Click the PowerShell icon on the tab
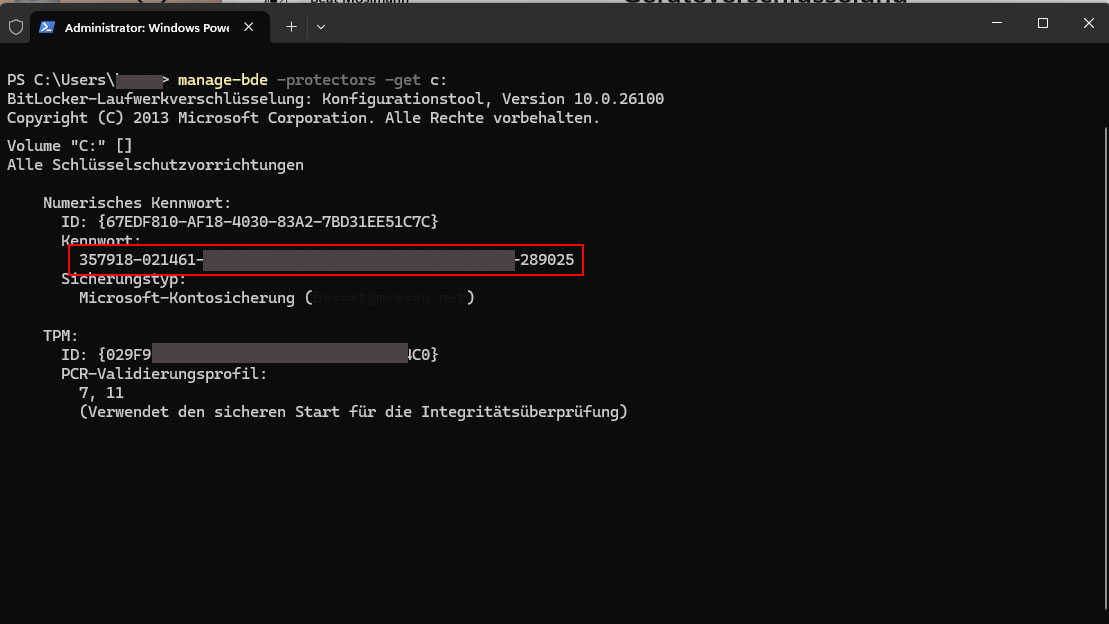The height and width of the screenshot is (624, 1109). click(x=47, y=27)
